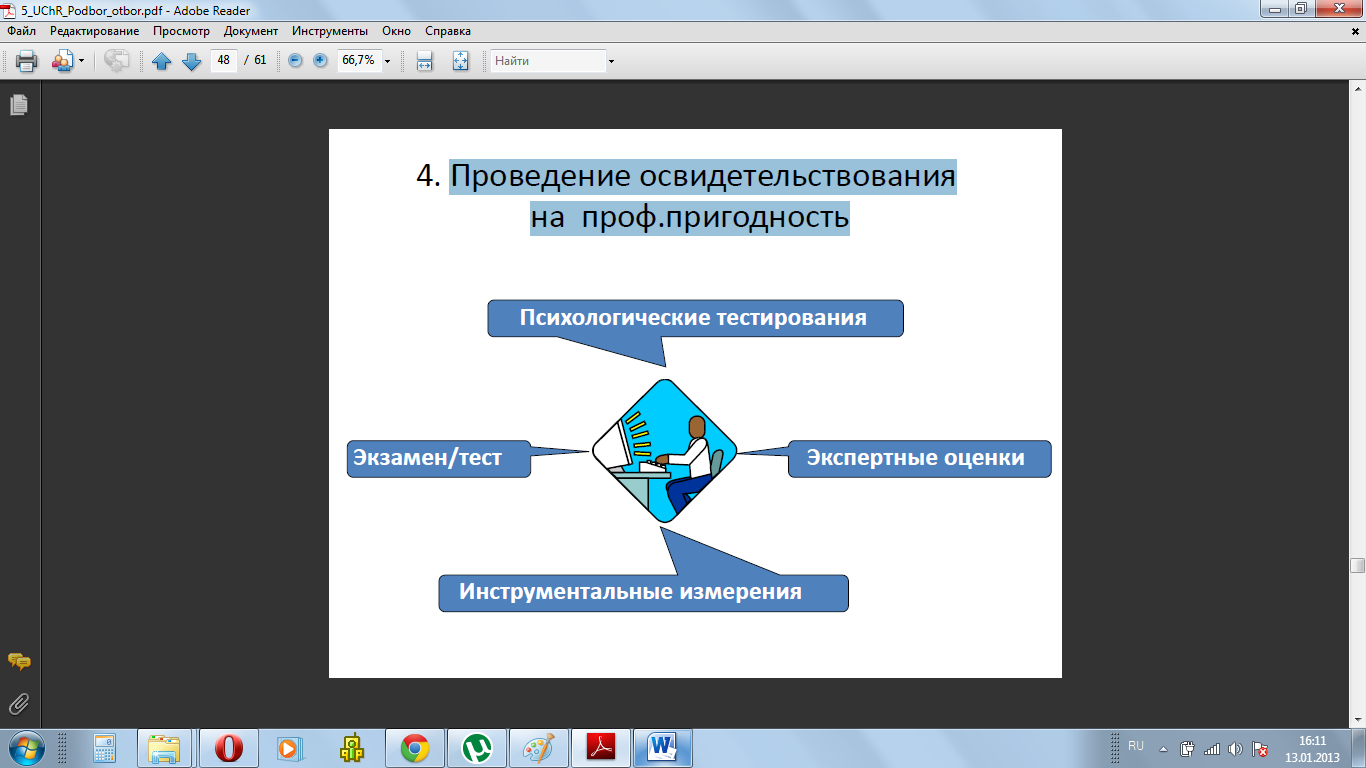Open the Windows Start button
The height and width of the screenshot is (768, 1366).
[24, 747]
